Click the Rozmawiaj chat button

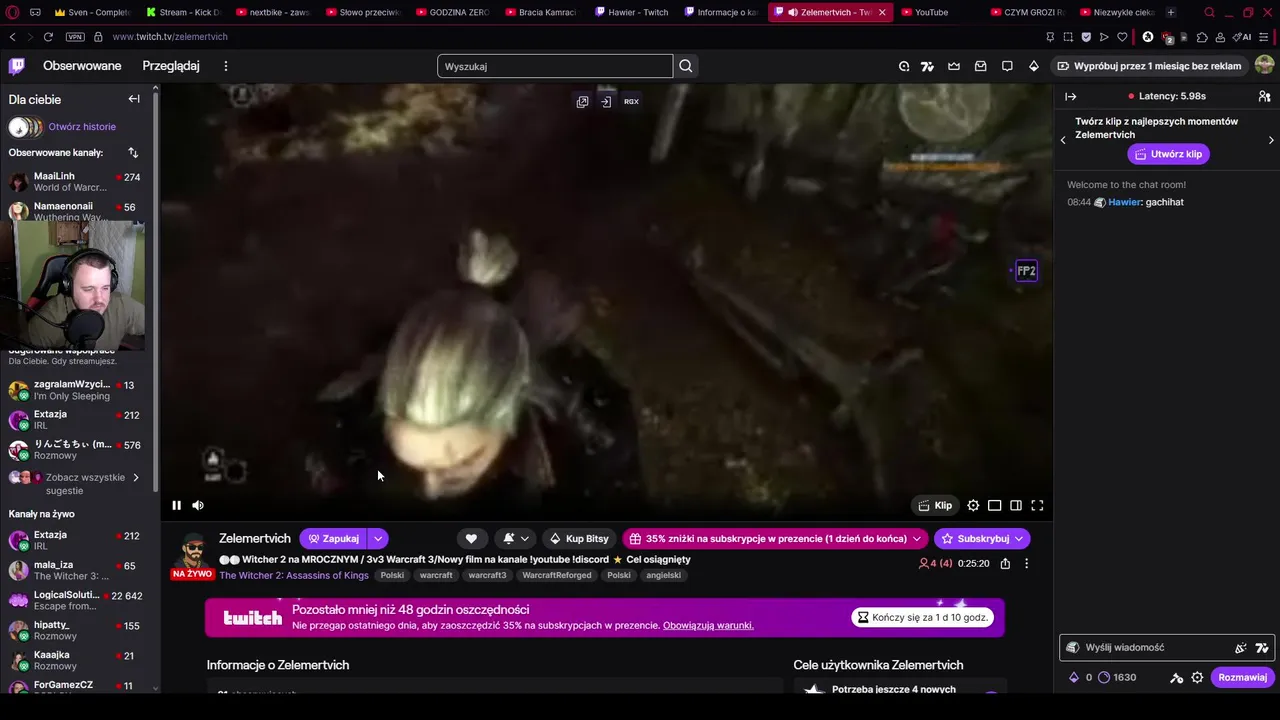pos(1242,677)
